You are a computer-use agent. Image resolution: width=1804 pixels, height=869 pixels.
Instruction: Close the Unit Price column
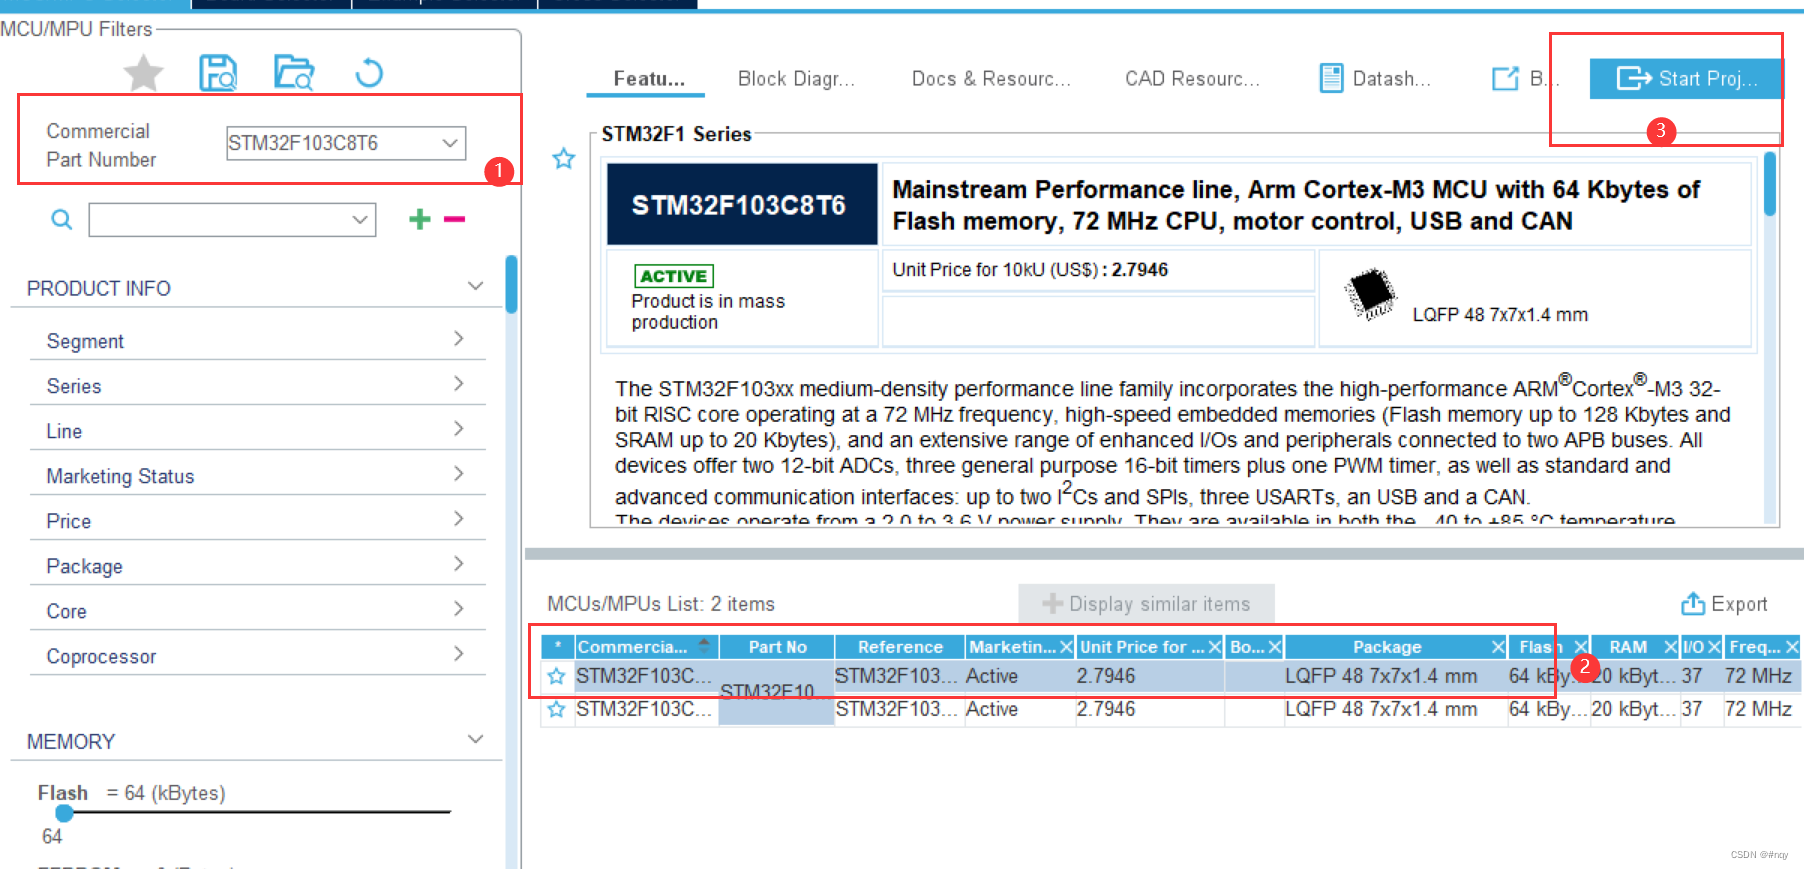click(1215, 647)
